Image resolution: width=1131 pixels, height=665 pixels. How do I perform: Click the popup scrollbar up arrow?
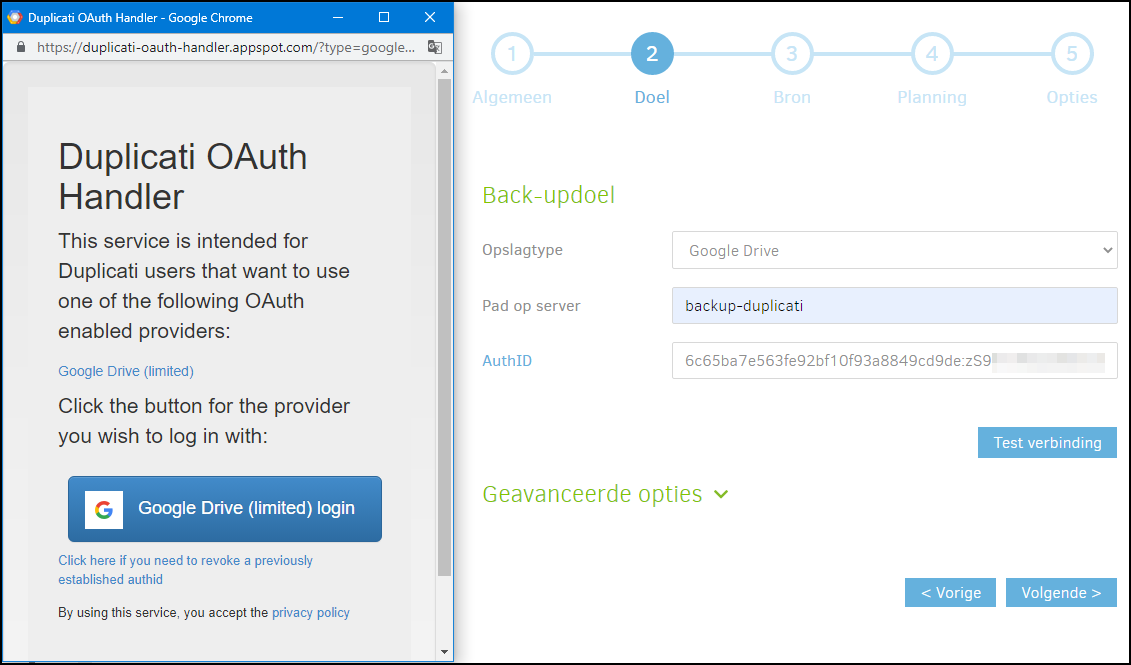pyautogui.click(x=444, y=71)
